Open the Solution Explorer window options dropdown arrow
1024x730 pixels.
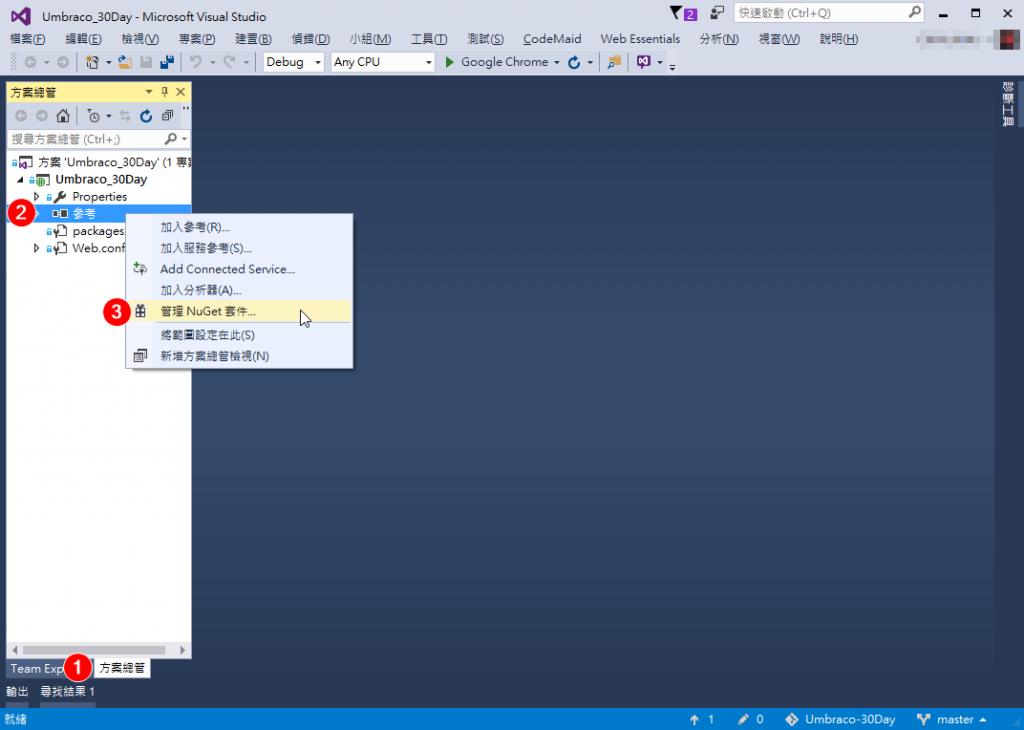click(x=149, y=92)
